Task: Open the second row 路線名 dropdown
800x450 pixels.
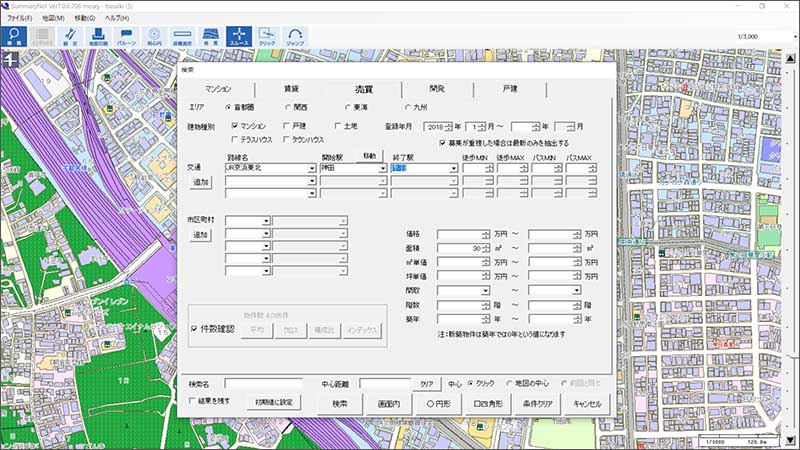Action: point(312,181)
